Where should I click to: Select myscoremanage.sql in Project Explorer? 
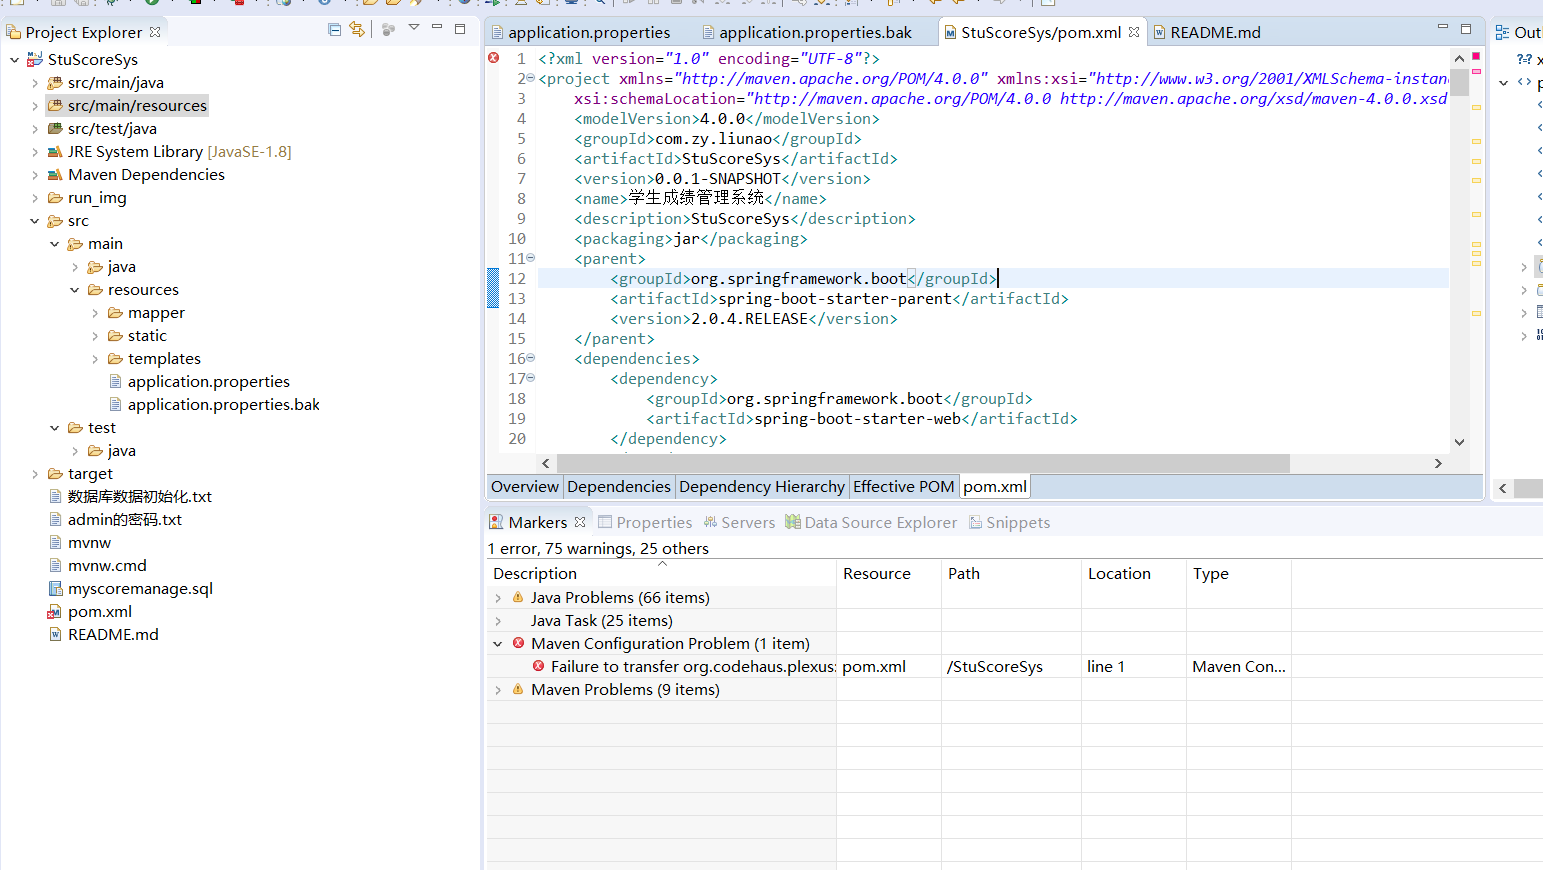tap(140, 588)
